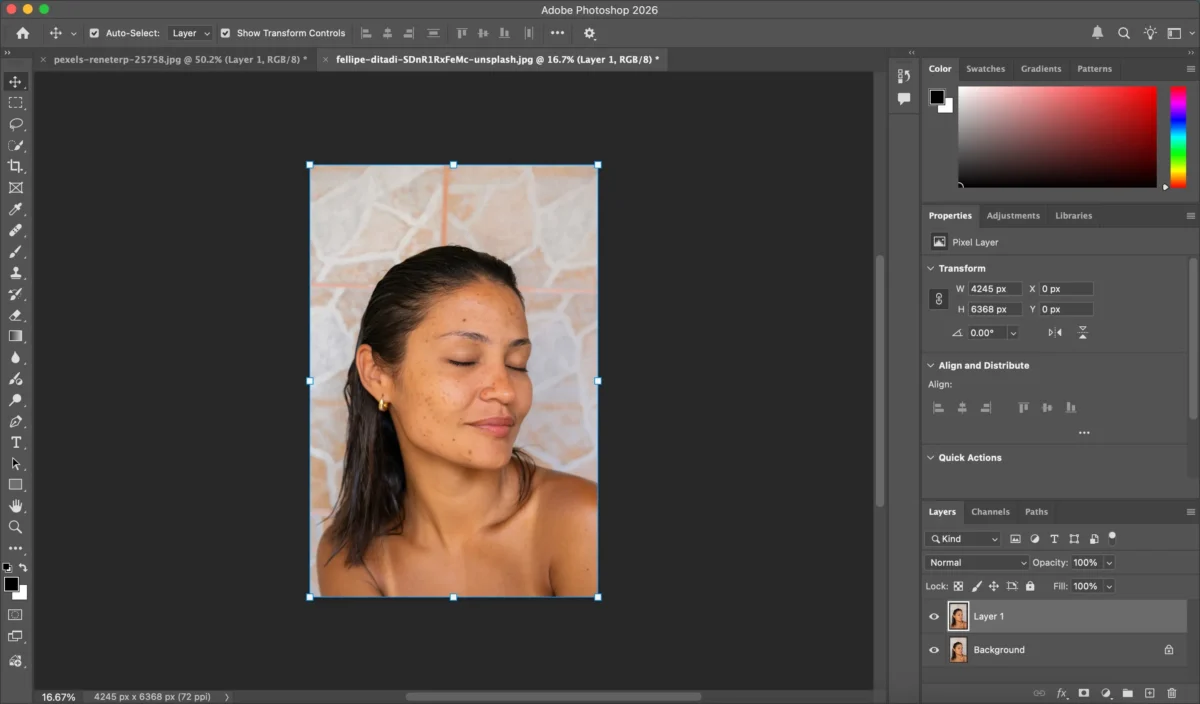
Task: Select the Lasso tool
Action: tap(15, 124)
